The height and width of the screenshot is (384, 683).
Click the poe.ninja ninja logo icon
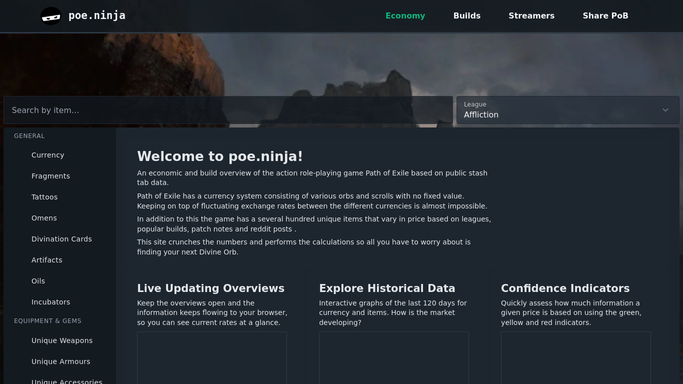(x=51, y=16)
